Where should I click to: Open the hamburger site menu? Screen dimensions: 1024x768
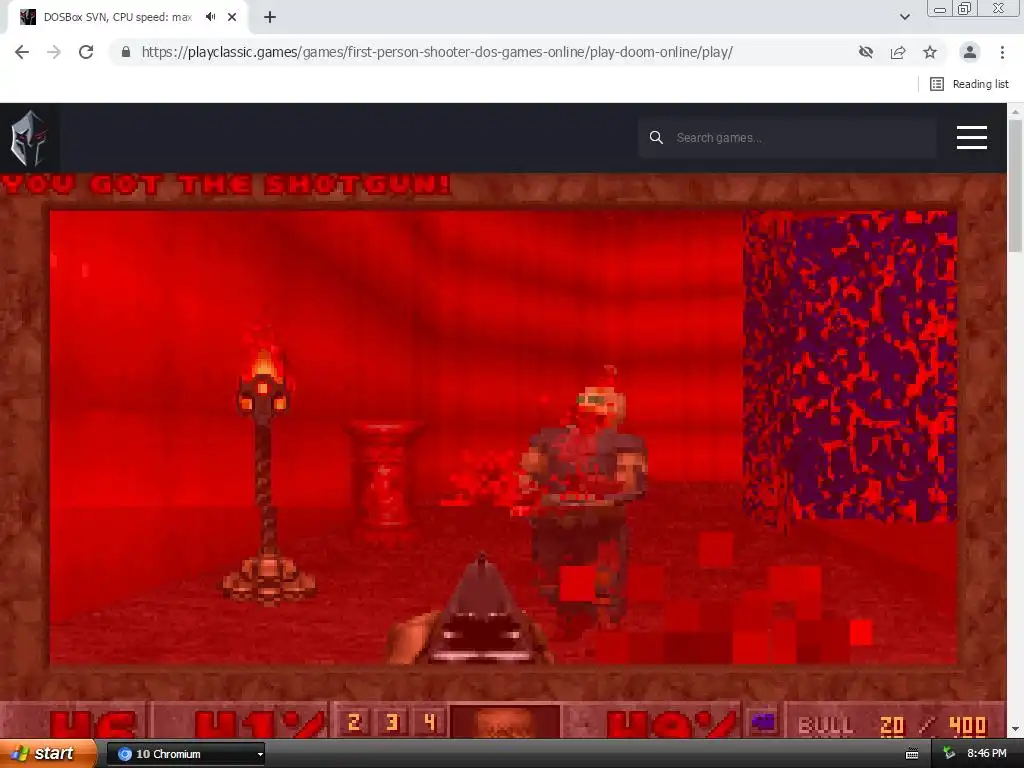(x=972, y=138)
